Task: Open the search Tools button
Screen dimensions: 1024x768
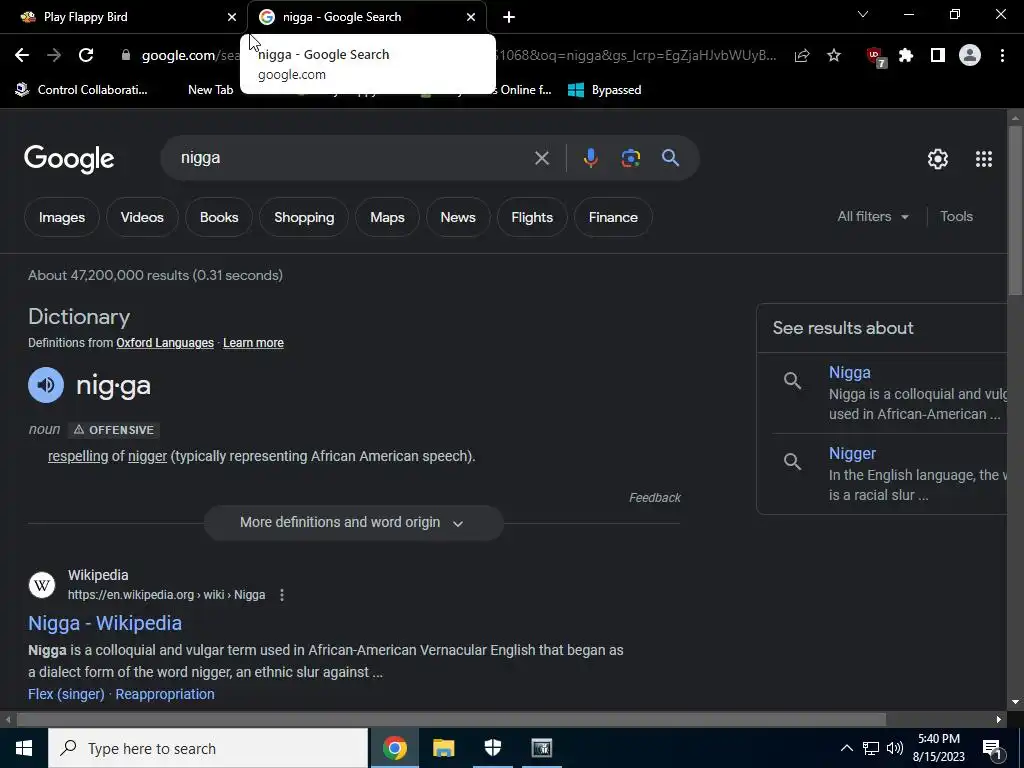Action: pos(956,217)
